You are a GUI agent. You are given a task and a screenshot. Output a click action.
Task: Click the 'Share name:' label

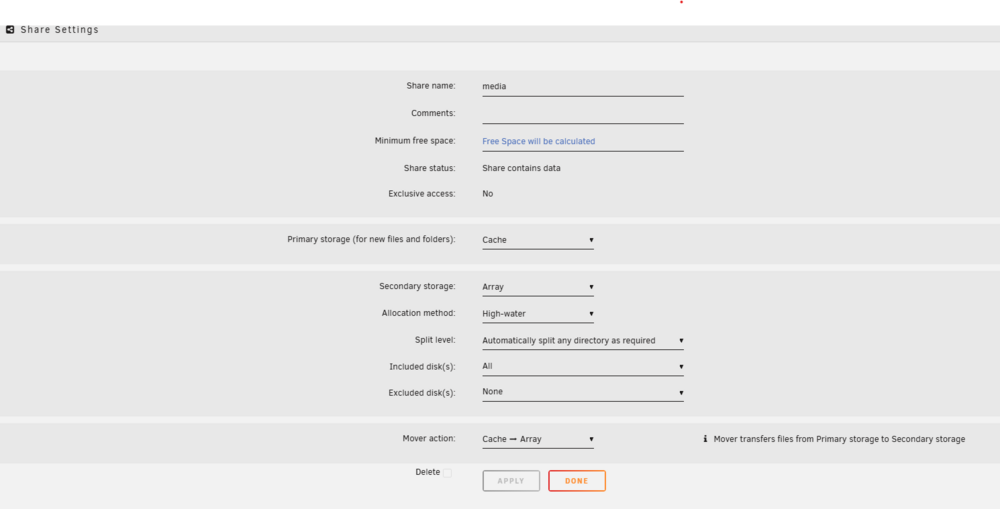431,85
